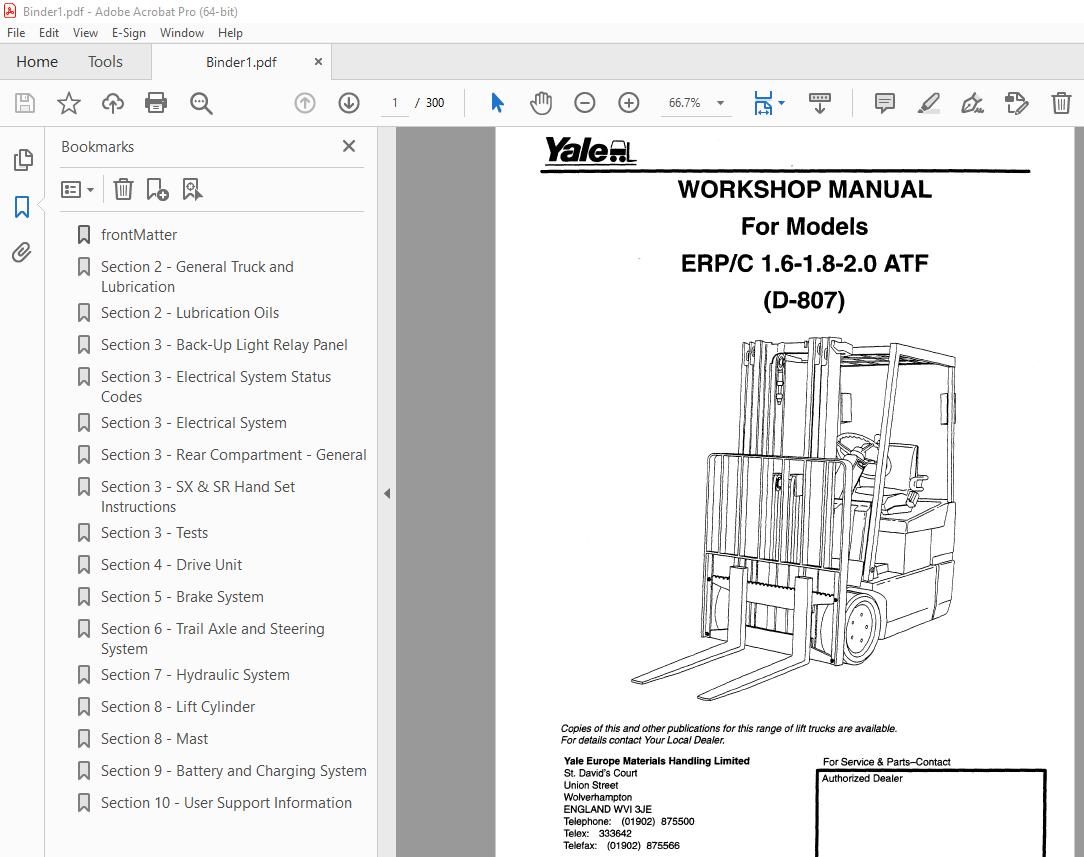
Task: Open bookmarks options dropdown menu
Action: point(77,189)
